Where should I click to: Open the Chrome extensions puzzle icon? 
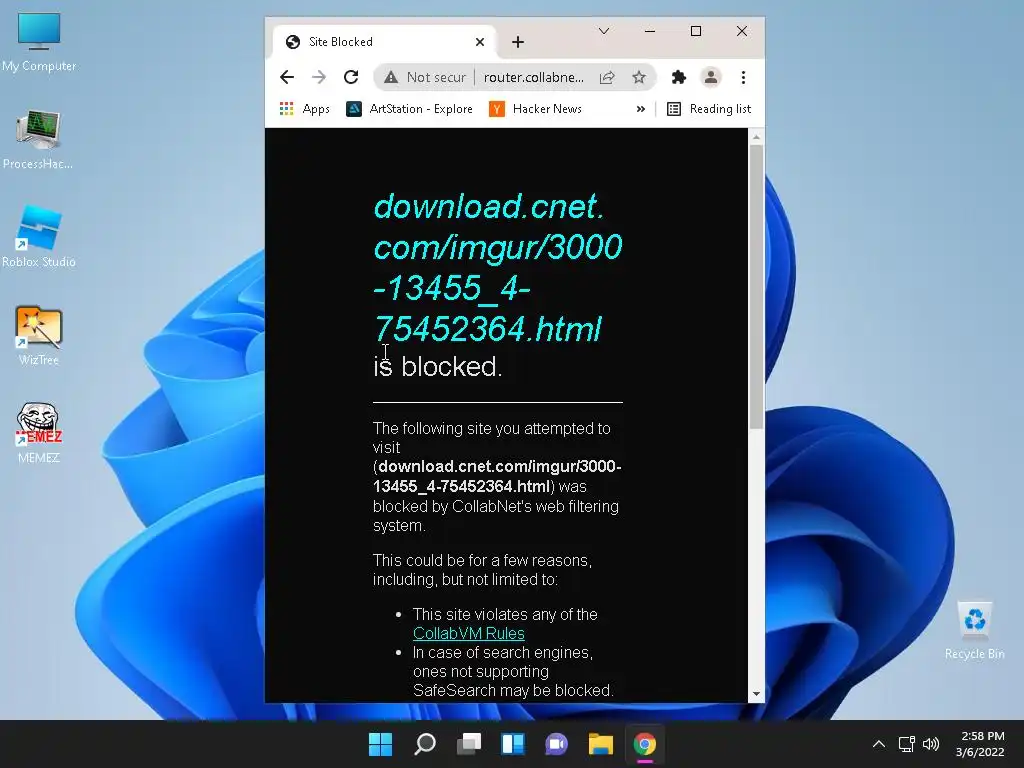(x=679, y=77)
